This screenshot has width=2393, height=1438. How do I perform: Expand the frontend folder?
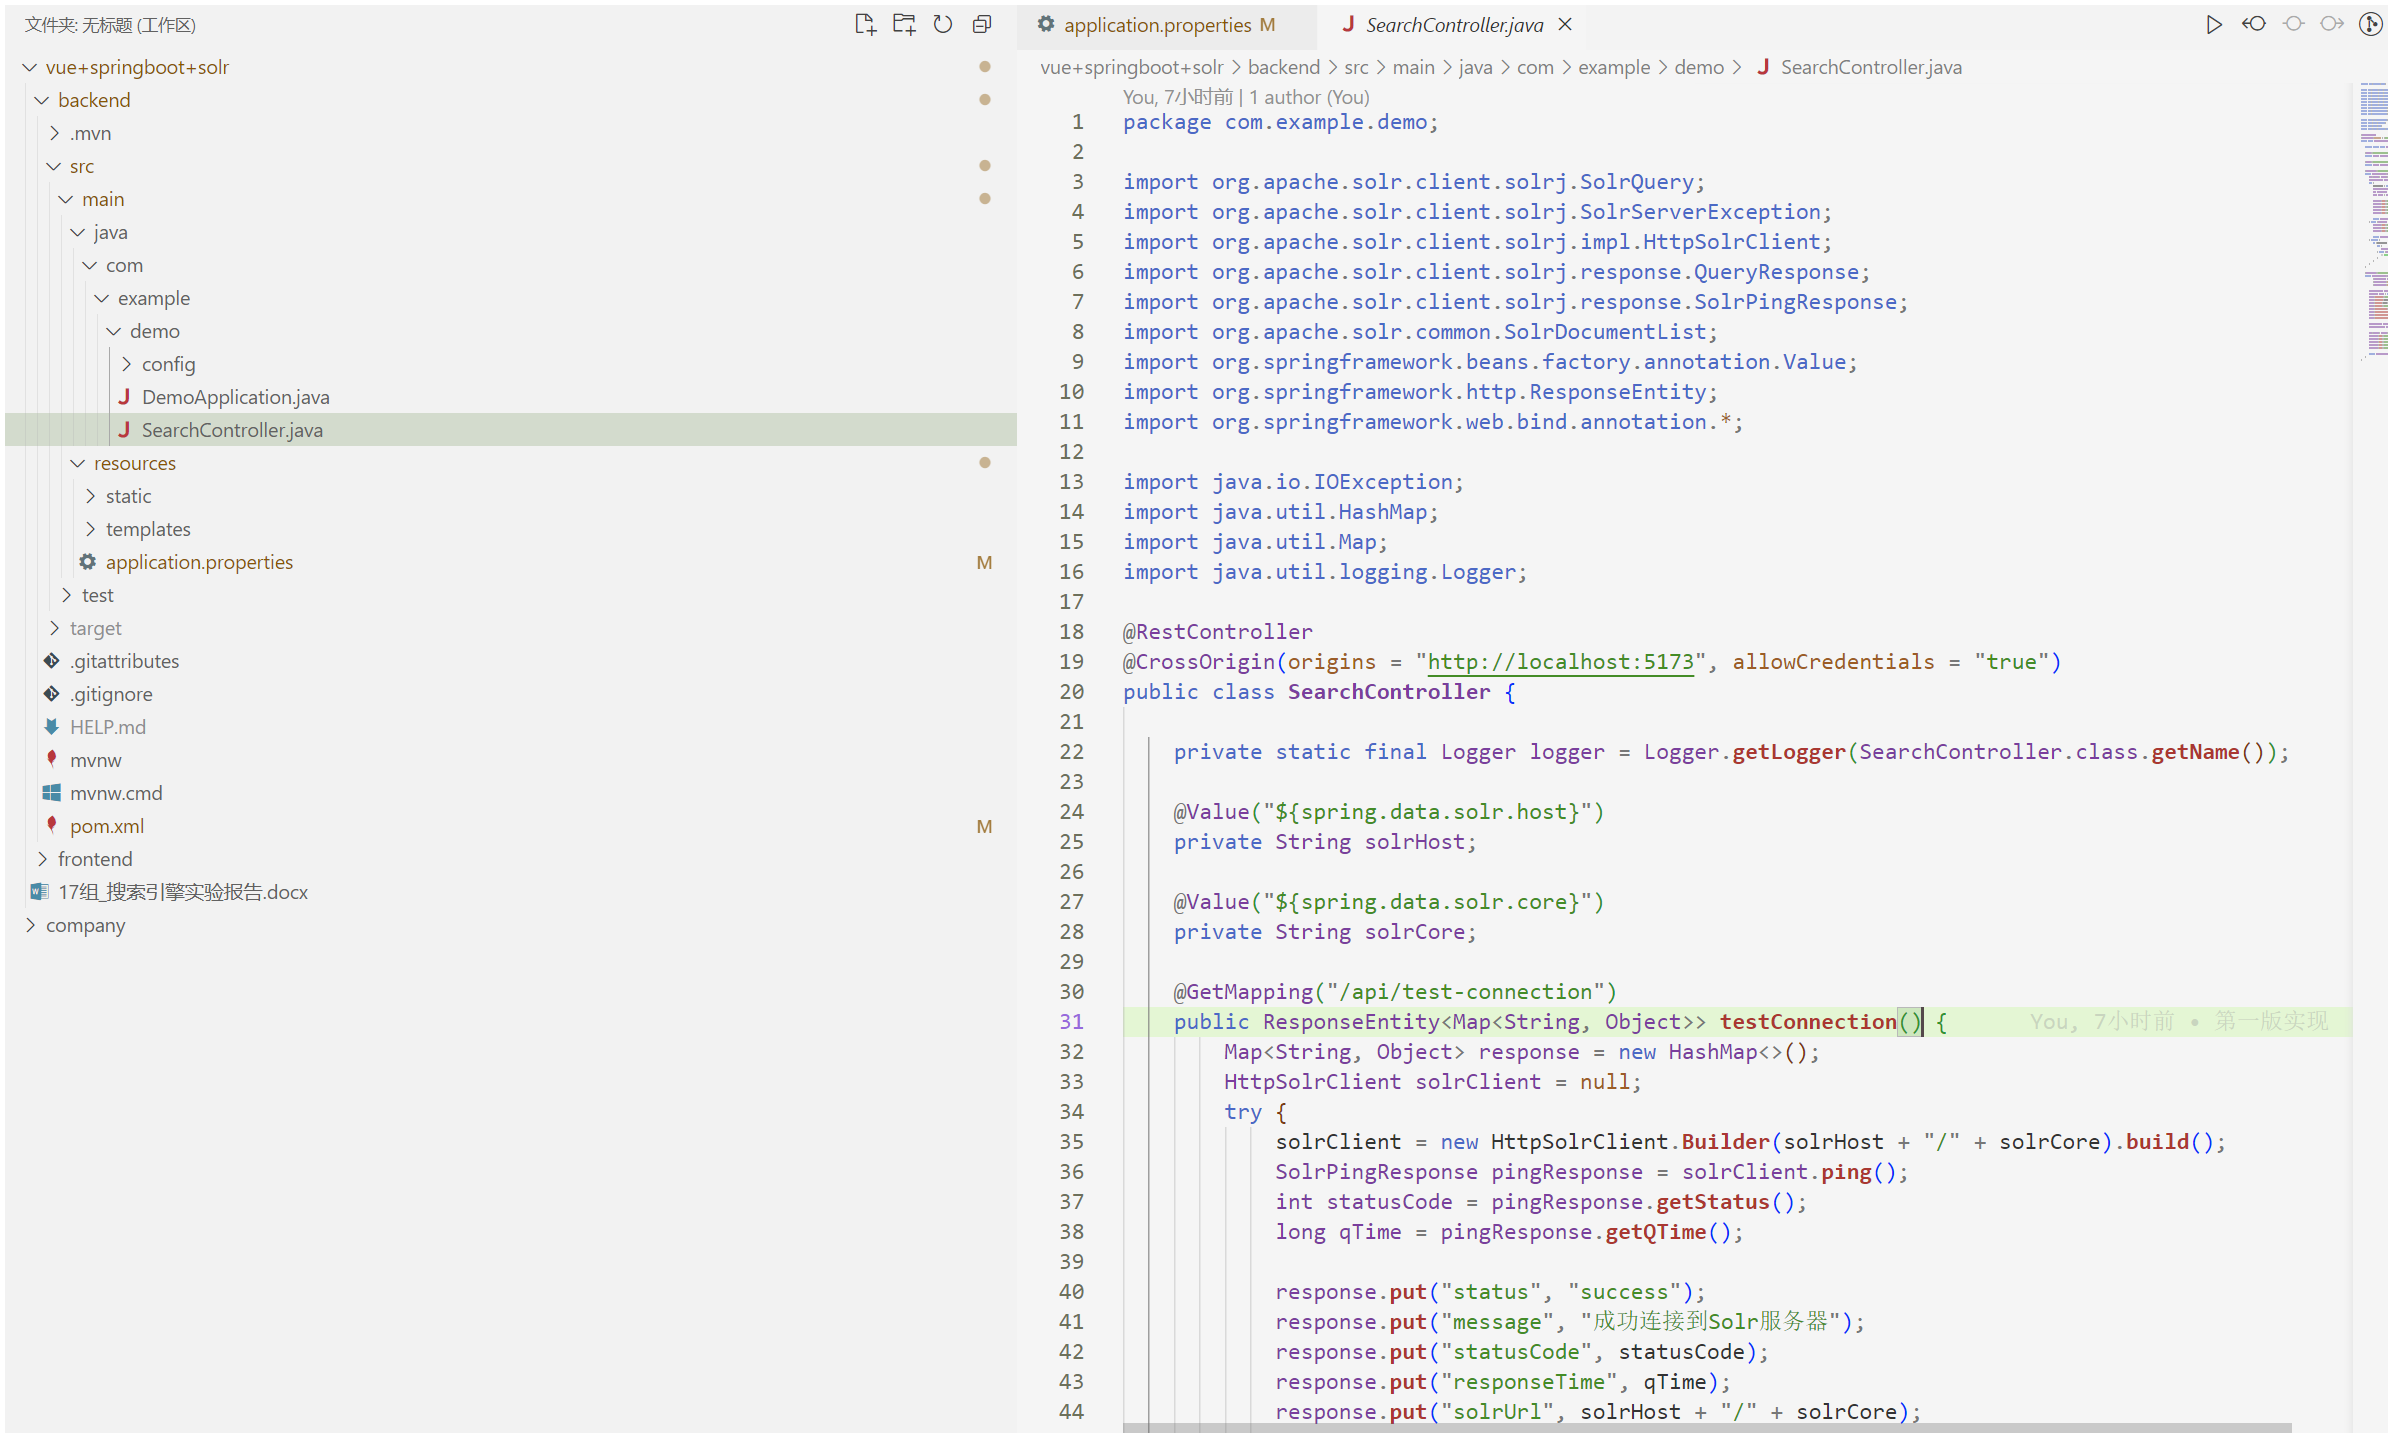pyautogui.click(x=94, y=859)
